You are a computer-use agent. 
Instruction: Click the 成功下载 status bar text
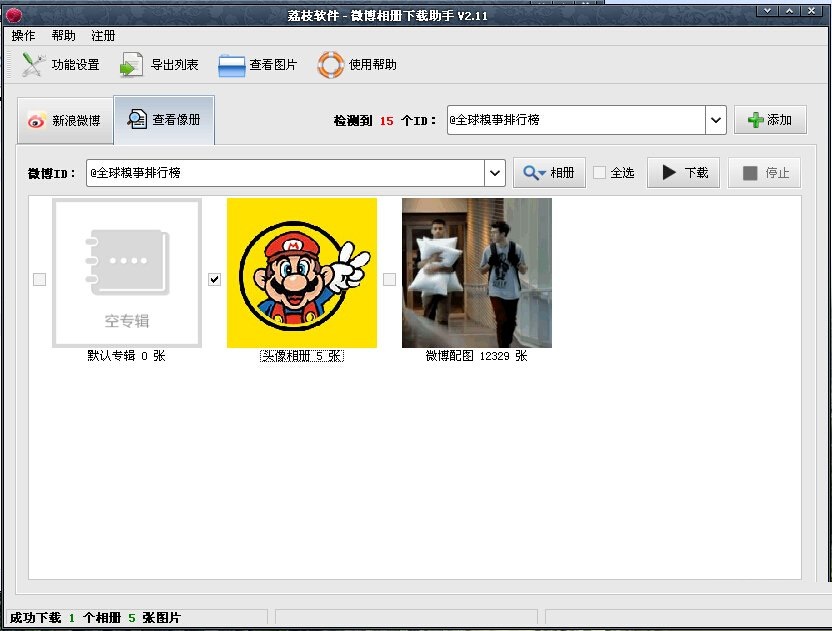pyautogui.click(x=96, y=618)
